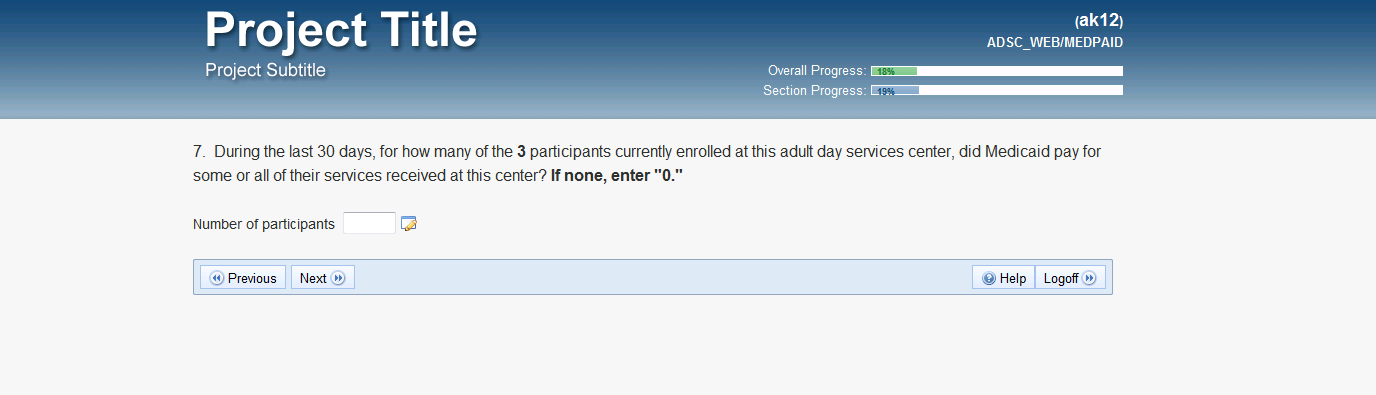Click the forward arrow icon on Next

pyautogui.click(x=338, y=278)
